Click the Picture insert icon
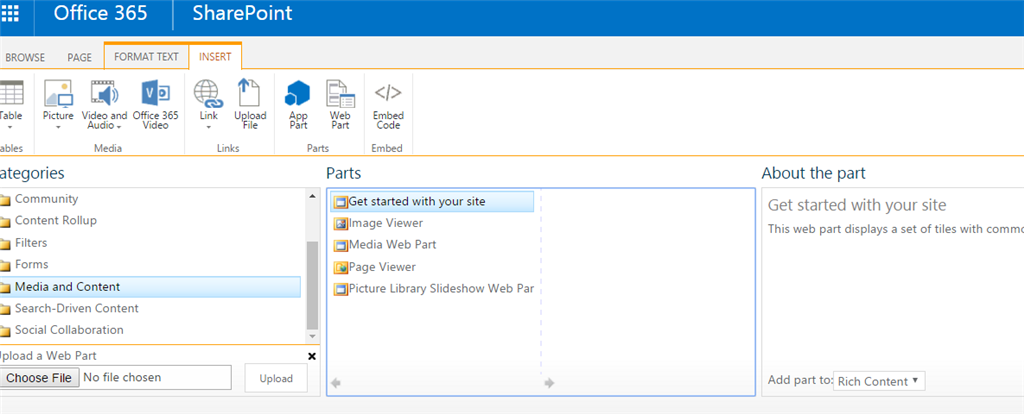1024x414 pixels. coord(58,93)
